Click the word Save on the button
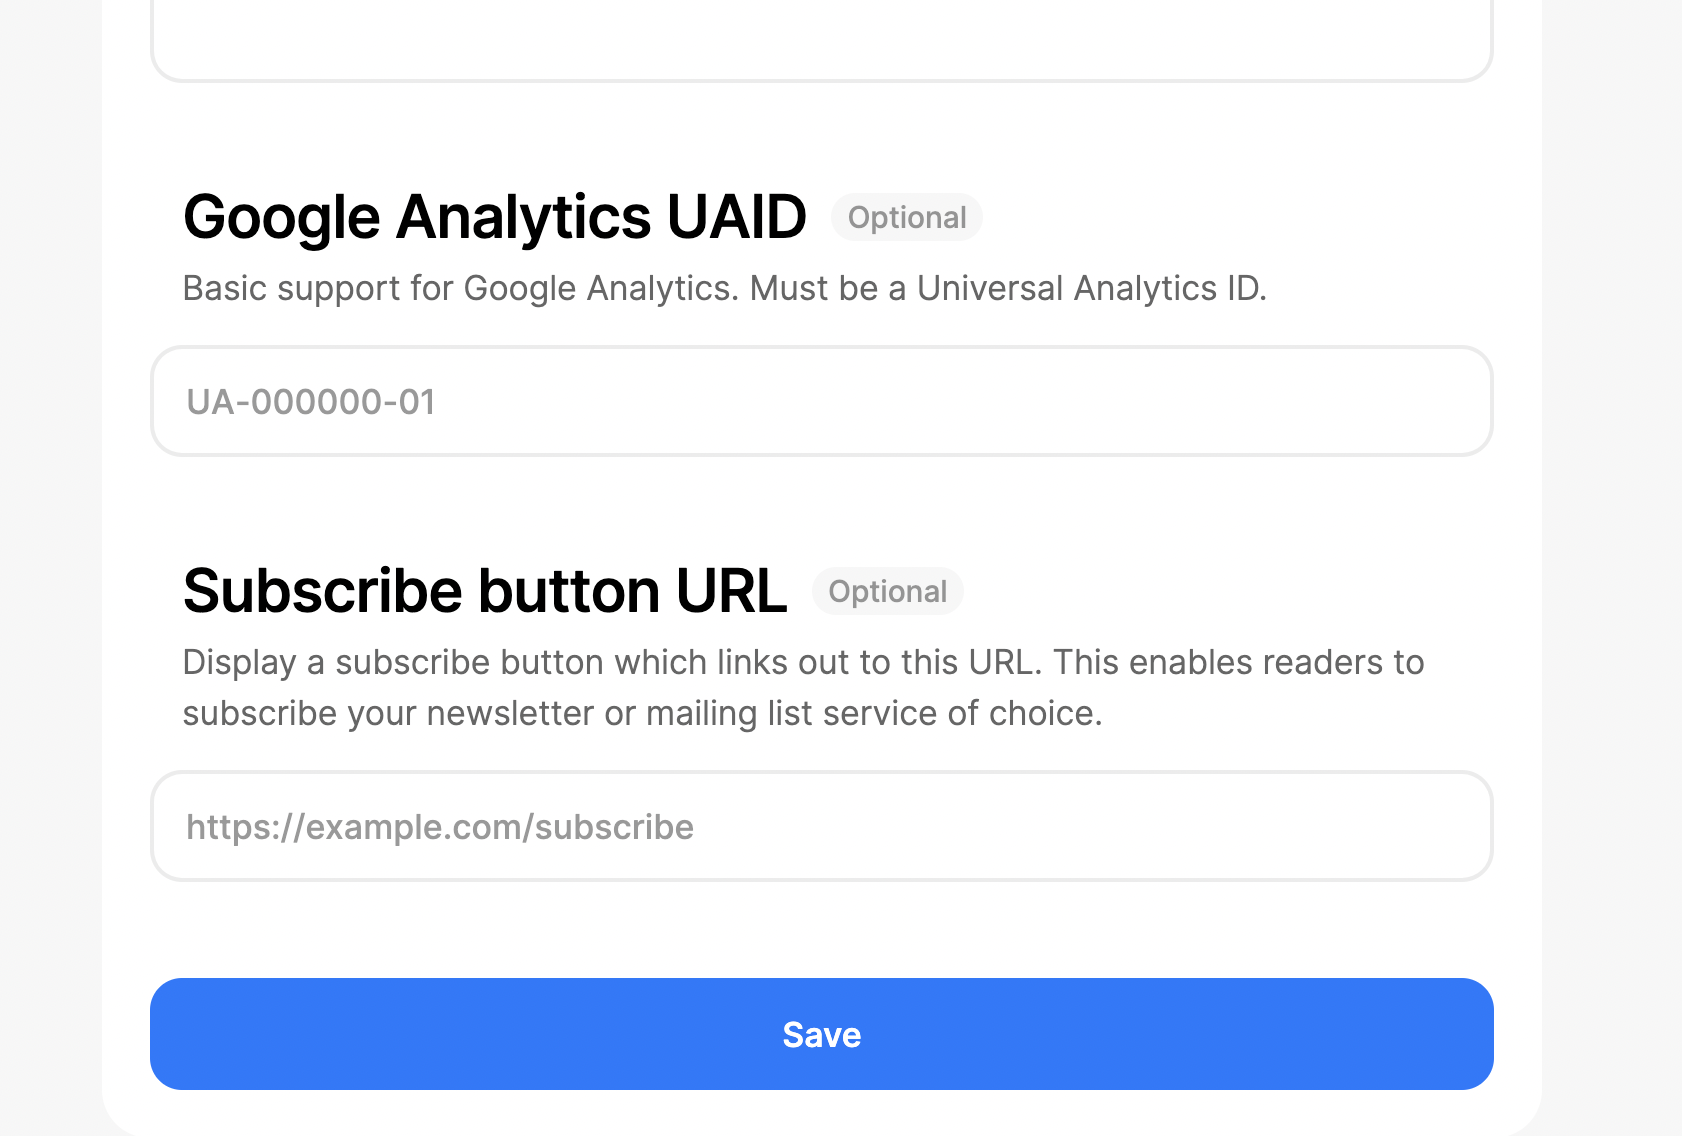Viewport: 1682px width, 1136px height. 821,1035
